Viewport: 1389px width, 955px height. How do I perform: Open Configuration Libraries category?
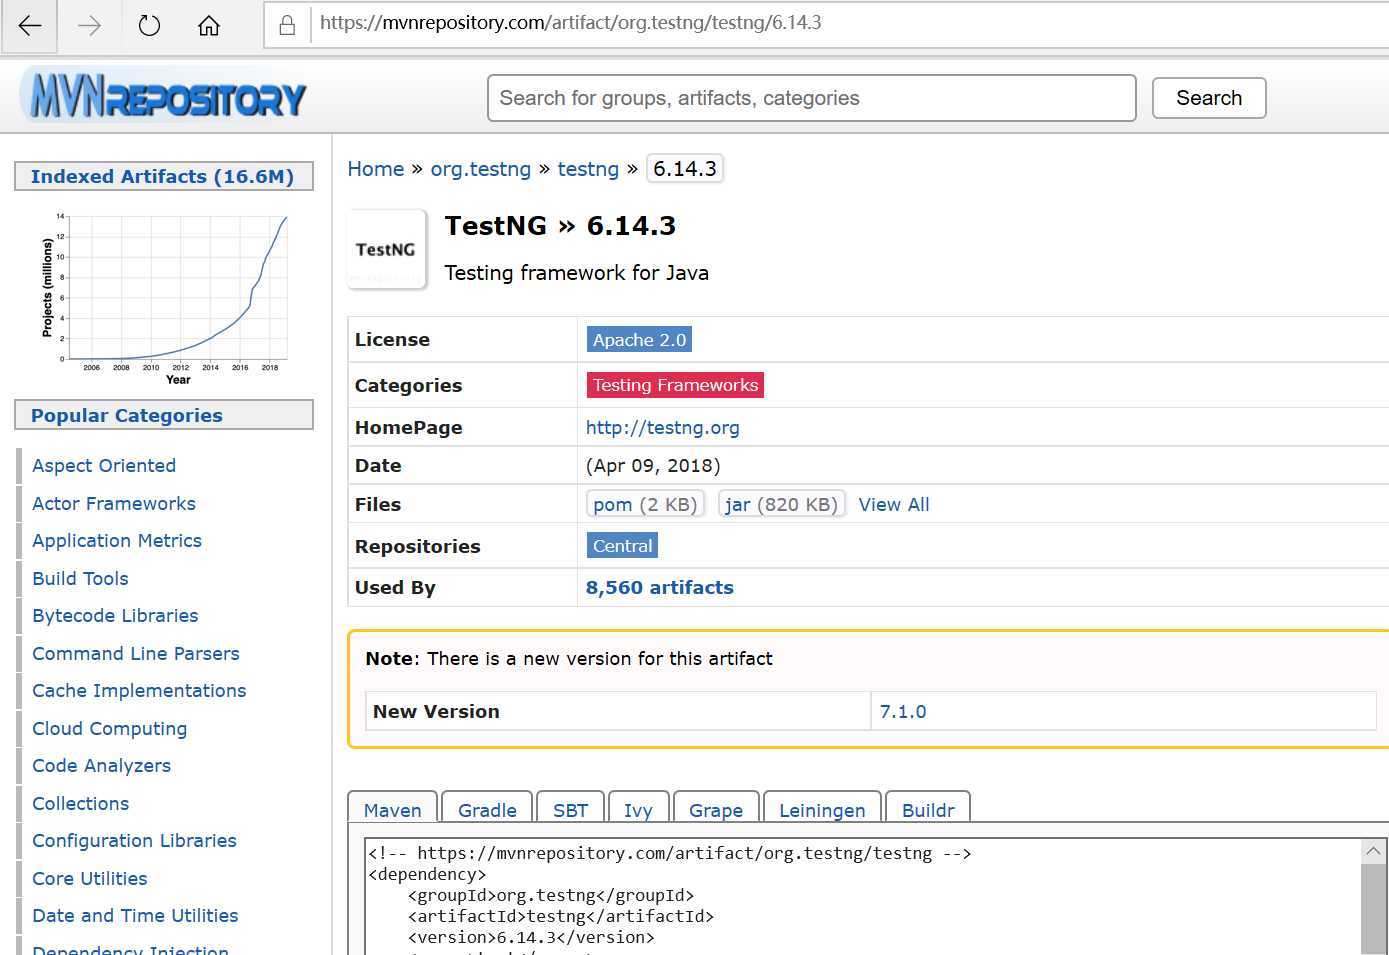(134, 841)
